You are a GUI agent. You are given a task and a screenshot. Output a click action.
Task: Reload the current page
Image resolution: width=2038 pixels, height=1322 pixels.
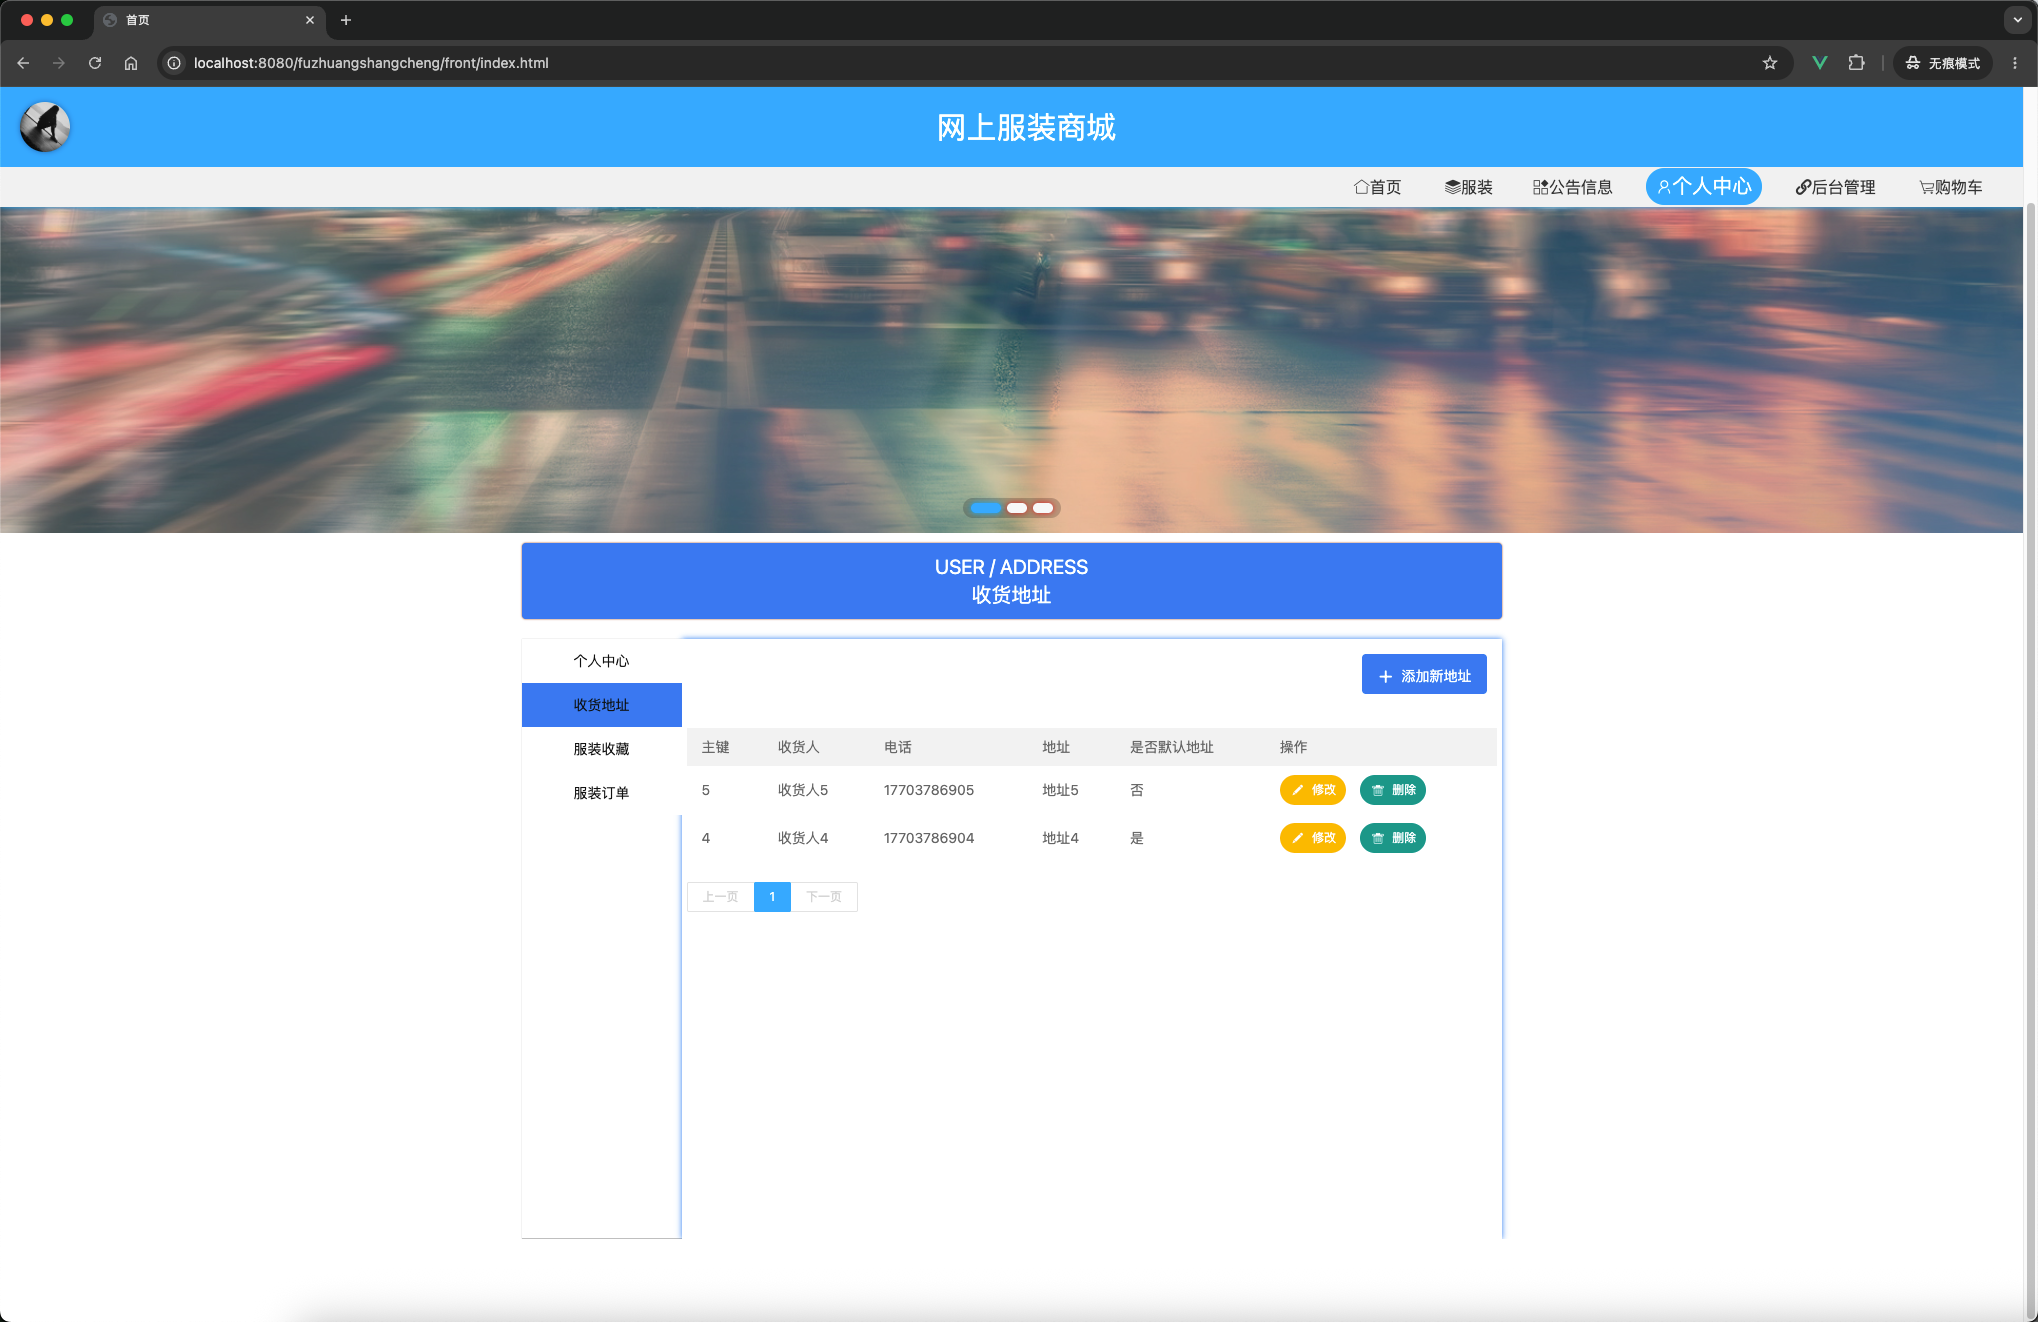[95, 63]
